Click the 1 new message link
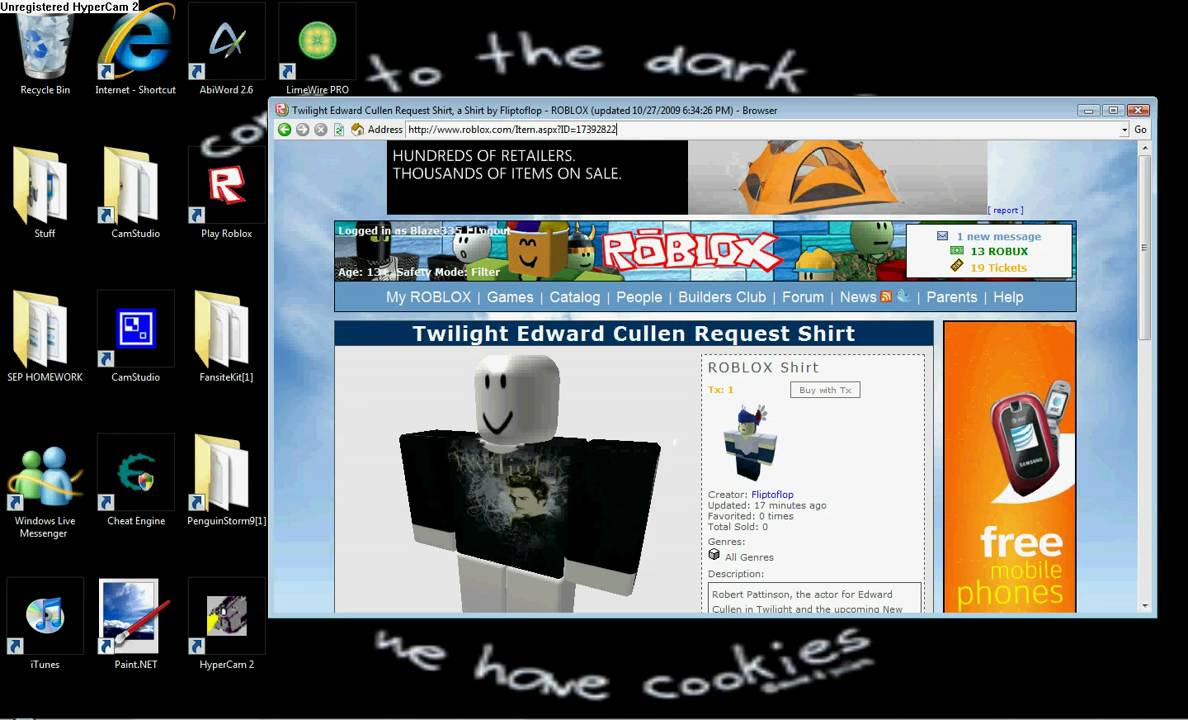This screenshot has height=720, width=1188. 999,236
